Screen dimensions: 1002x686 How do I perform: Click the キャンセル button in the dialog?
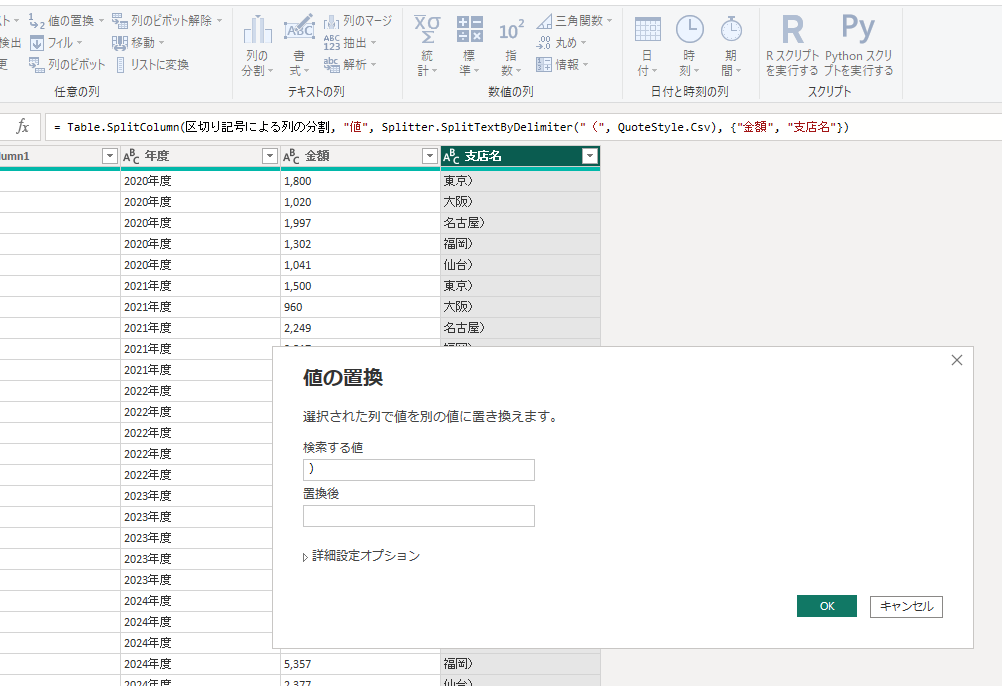point(906,606)
